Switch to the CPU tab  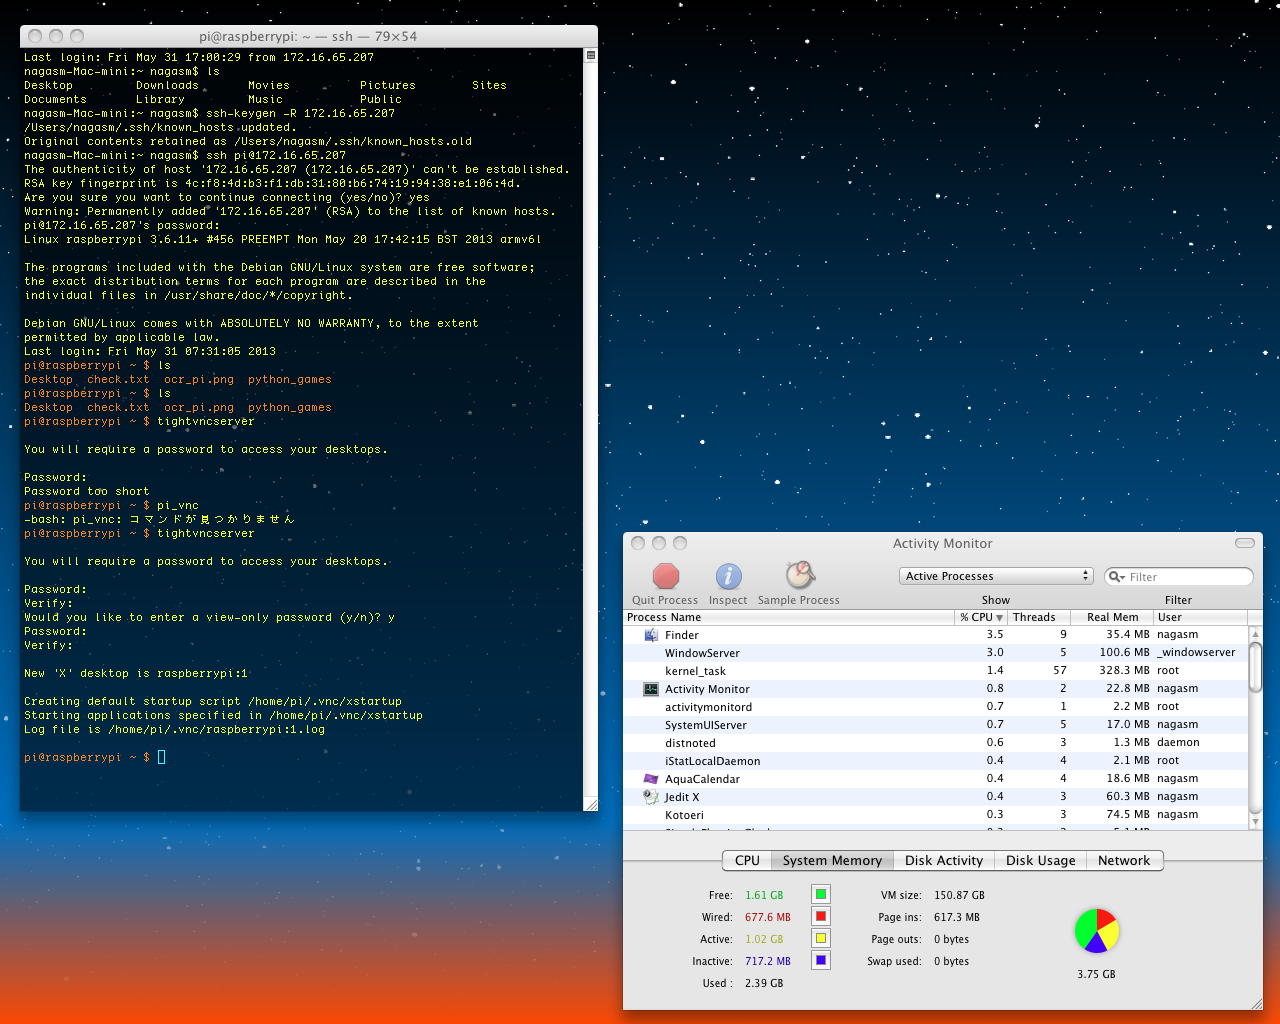pos(747,861)
